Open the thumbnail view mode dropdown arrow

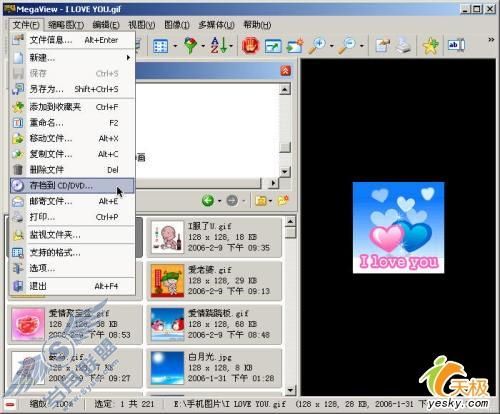pos(175,46)
